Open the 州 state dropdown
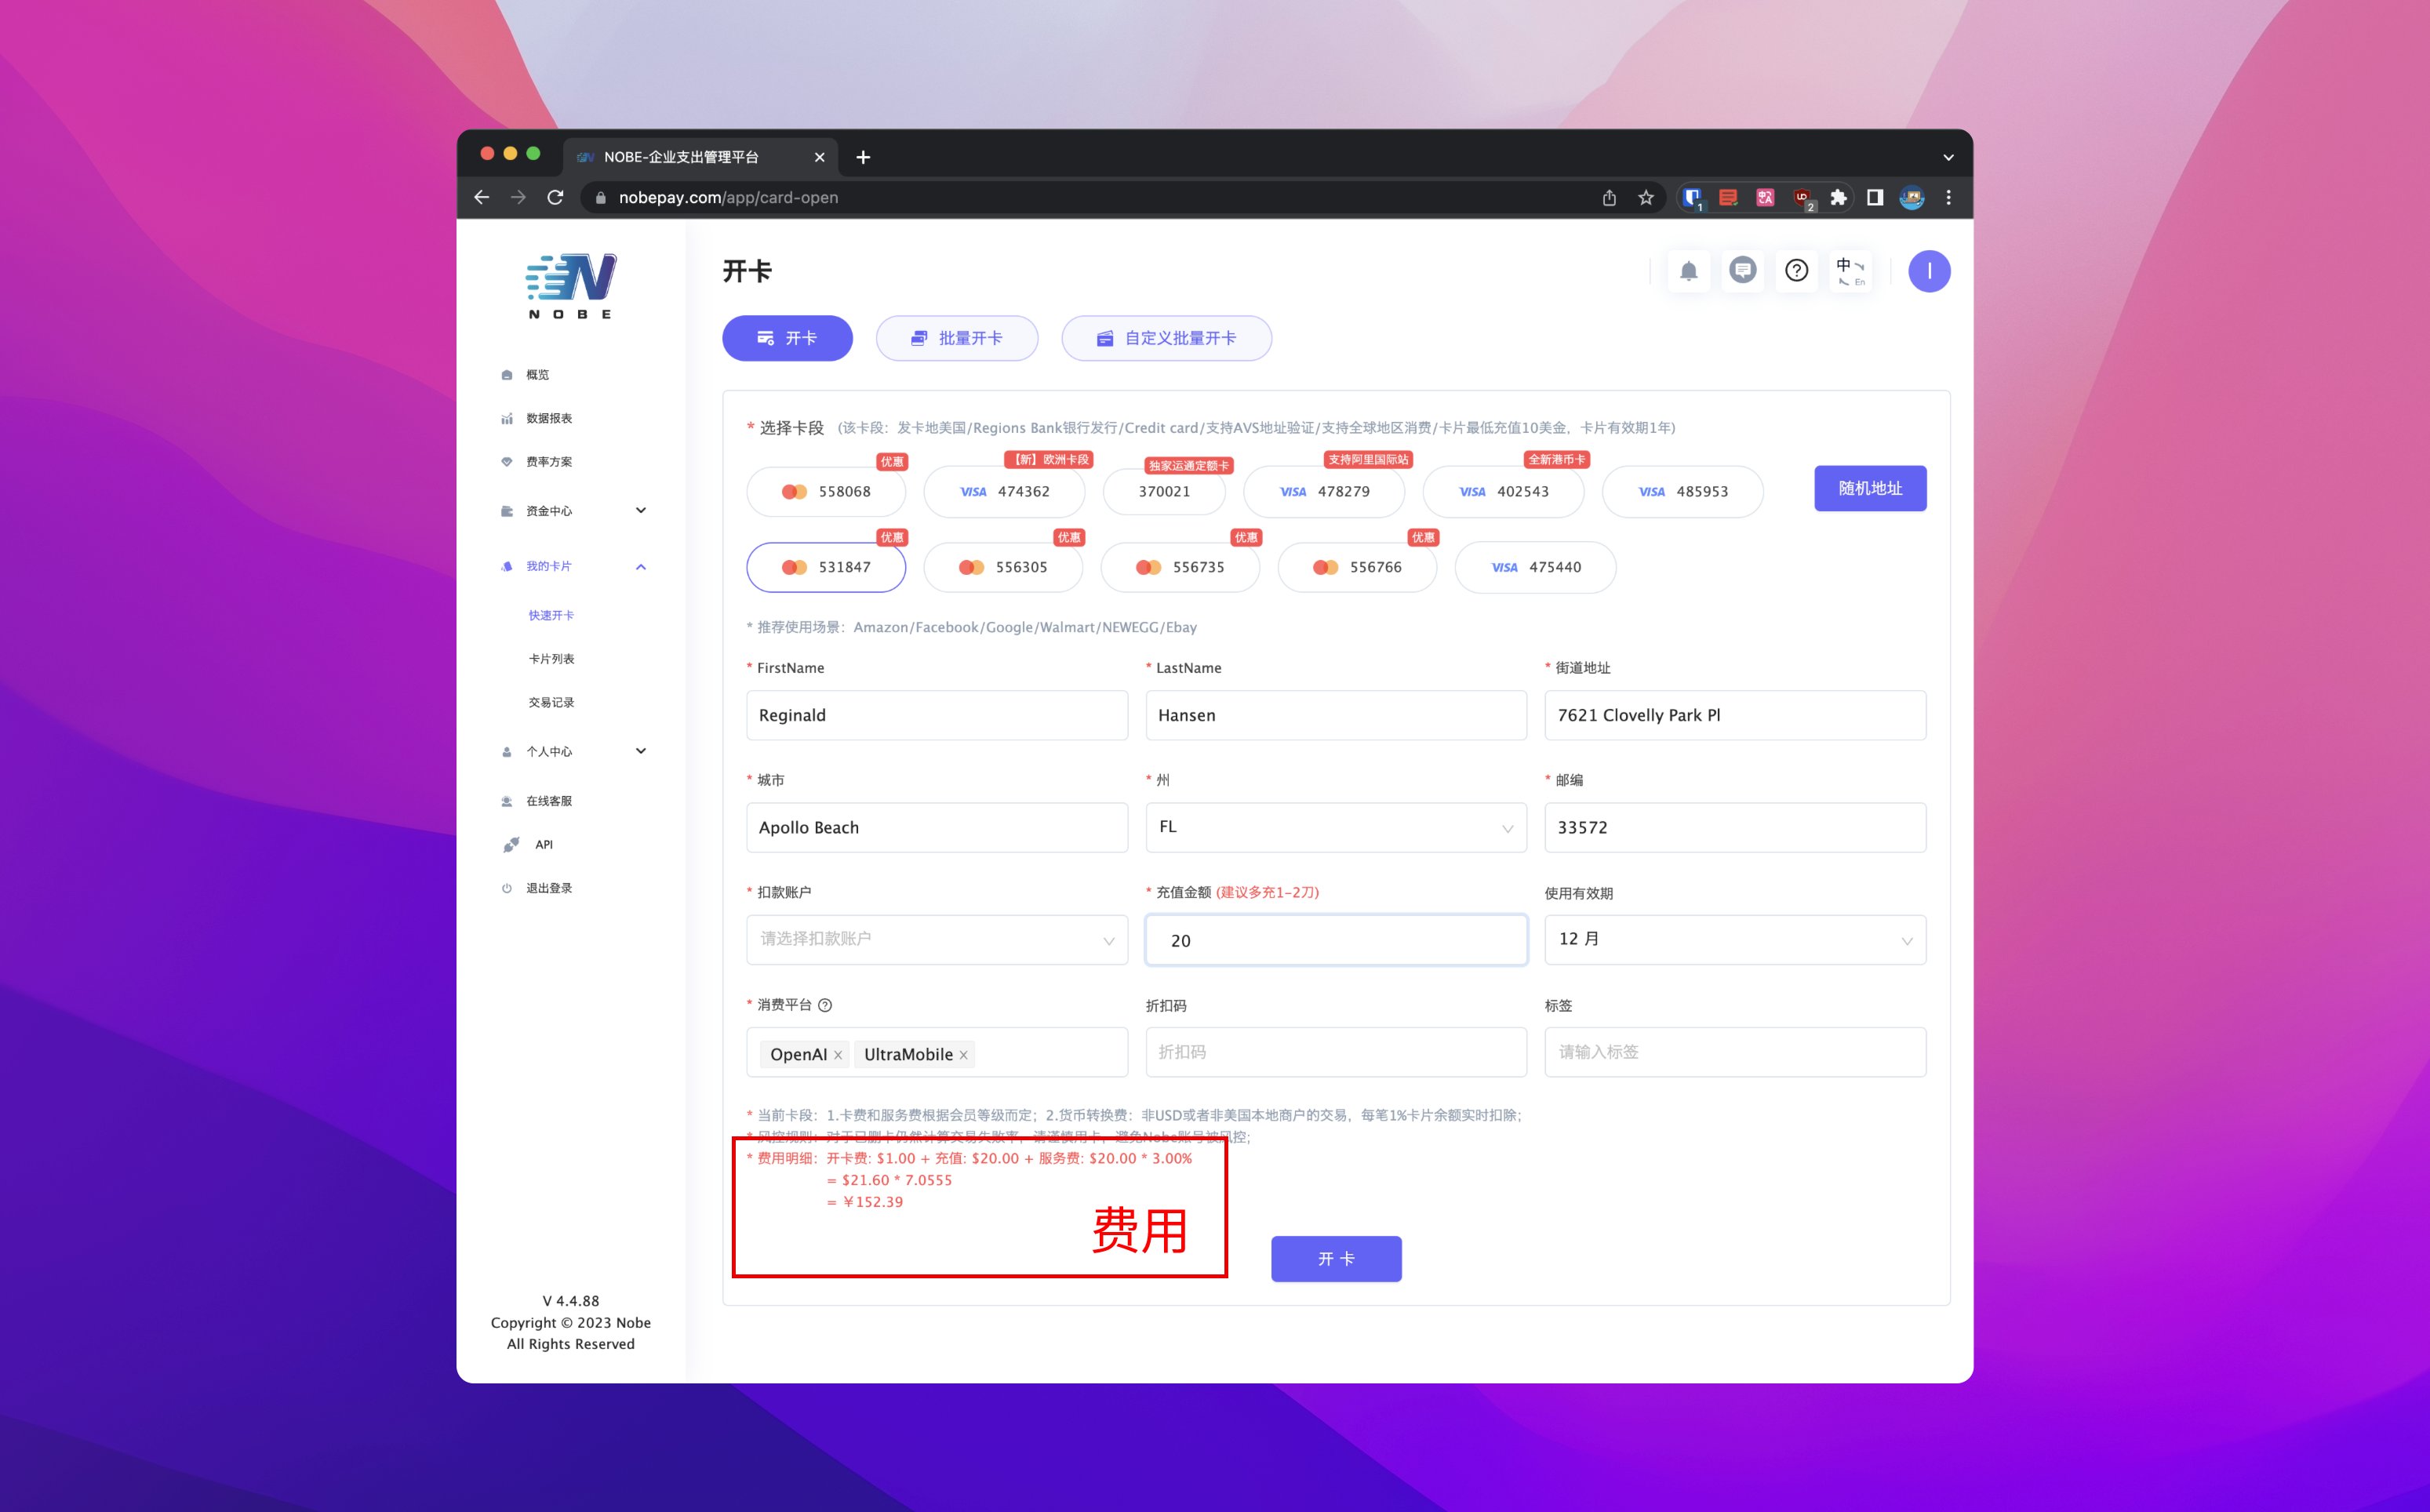The image size is (2430, 1512). click(x=1336, y=827)
